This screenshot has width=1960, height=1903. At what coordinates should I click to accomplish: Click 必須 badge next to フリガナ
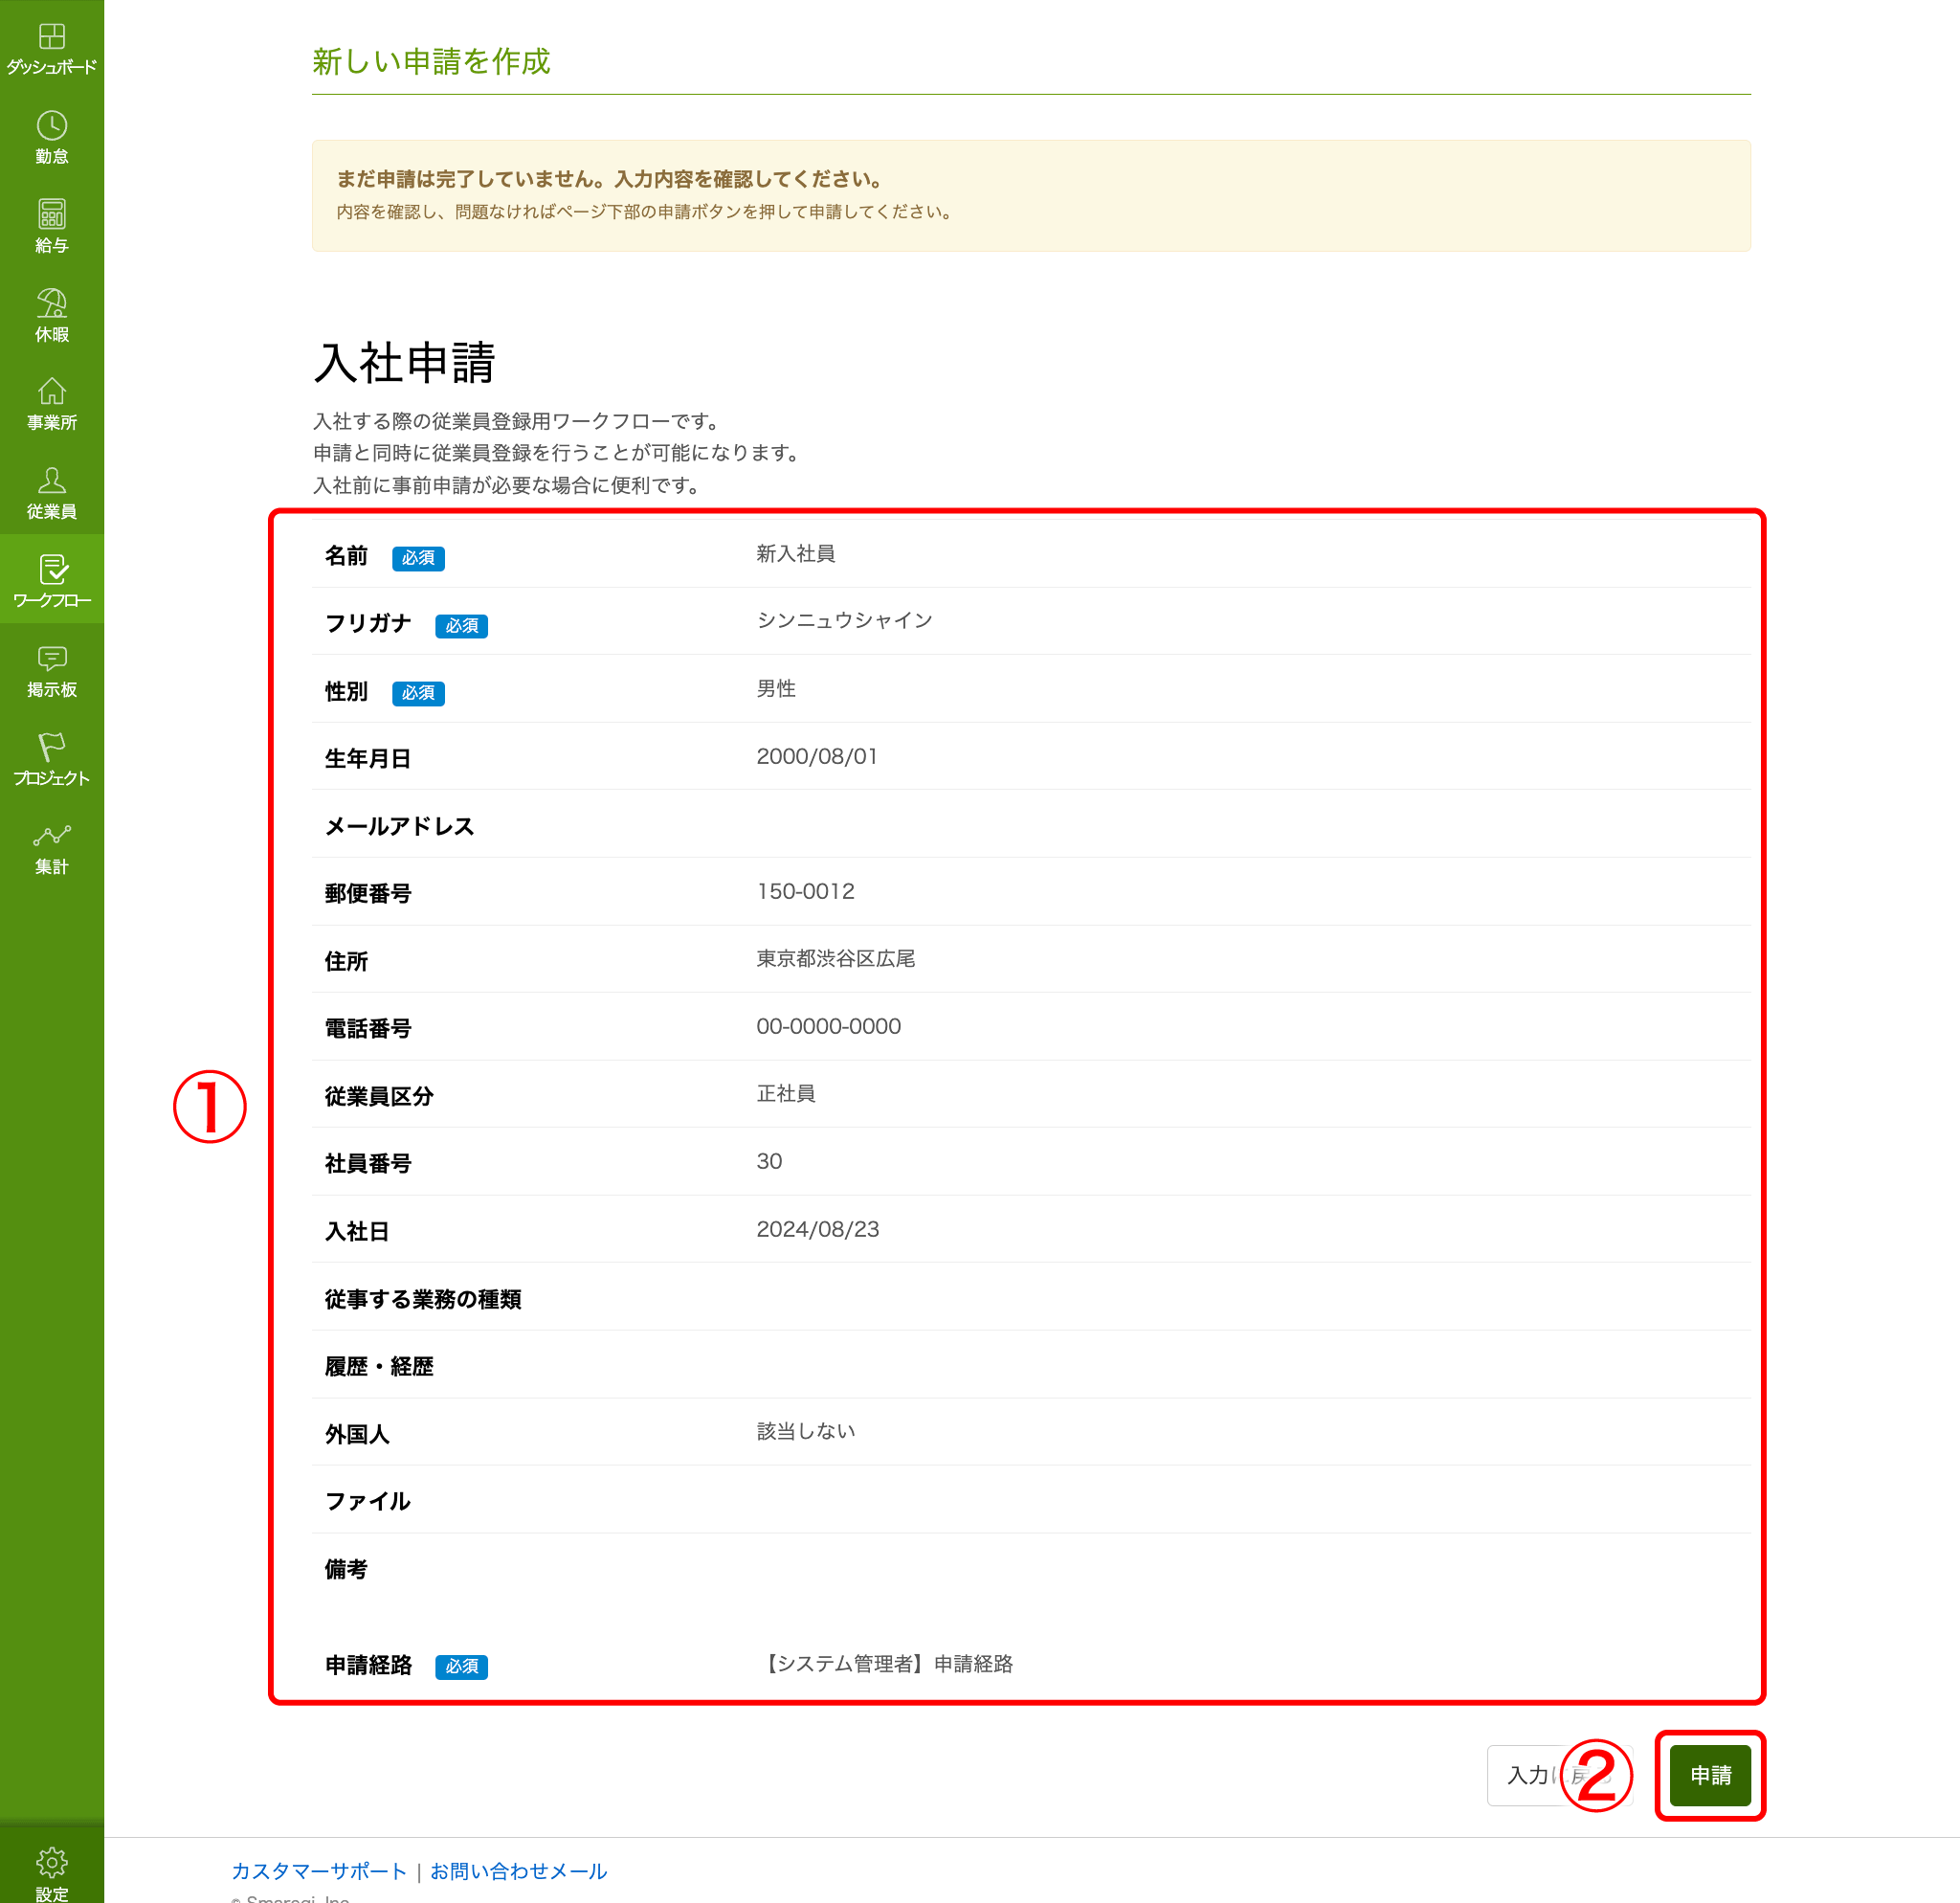tap(461, 626)
